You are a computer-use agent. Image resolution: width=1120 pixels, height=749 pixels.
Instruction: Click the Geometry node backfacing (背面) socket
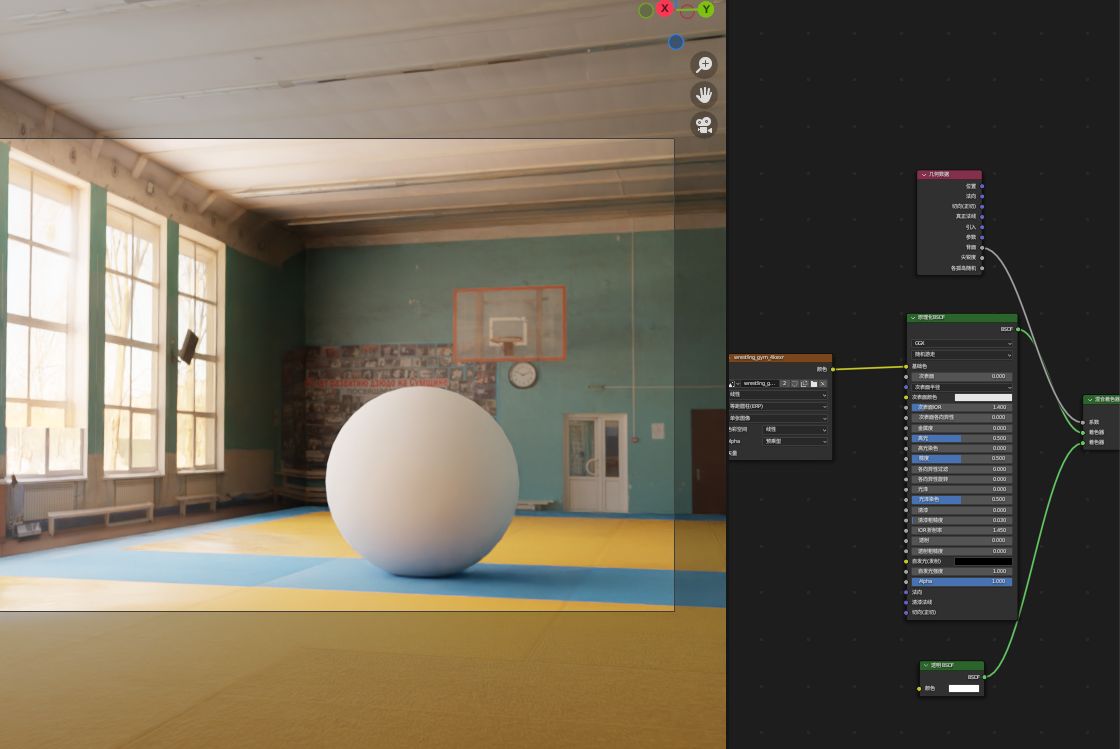pos(982,248)
